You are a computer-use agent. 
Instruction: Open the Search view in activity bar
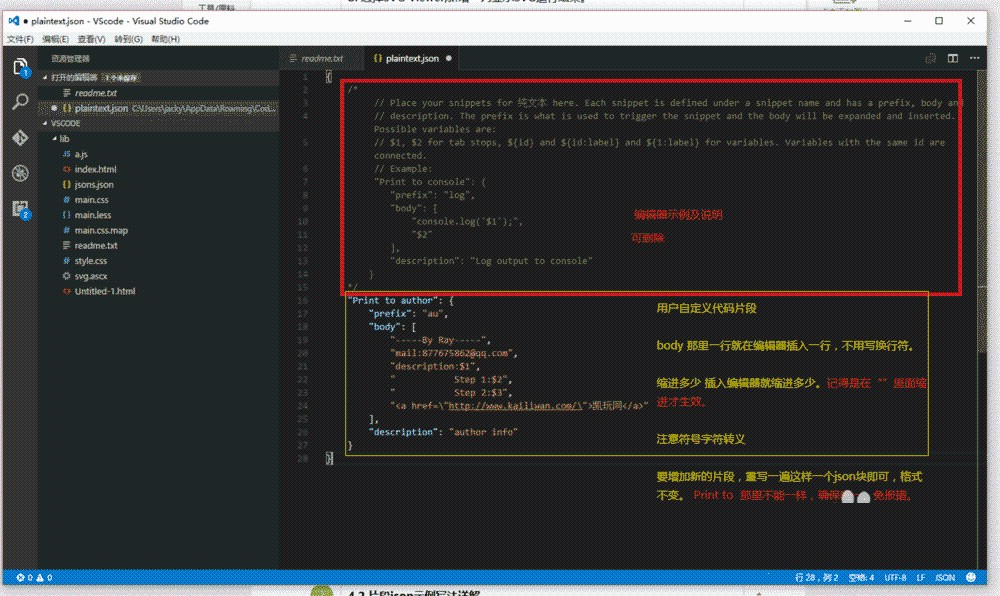point(19,102)
